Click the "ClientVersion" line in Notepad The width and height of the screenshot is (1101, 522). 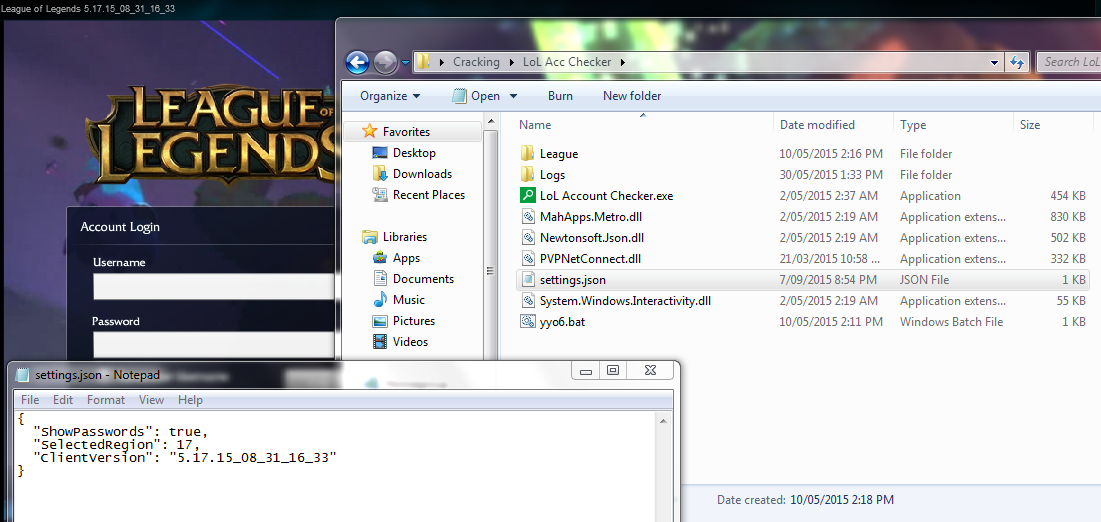click(x=185, y=457)
